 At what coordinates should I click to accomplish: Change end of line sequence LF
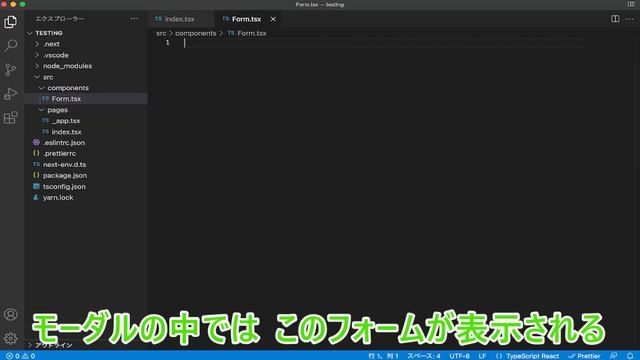[482, 356]
